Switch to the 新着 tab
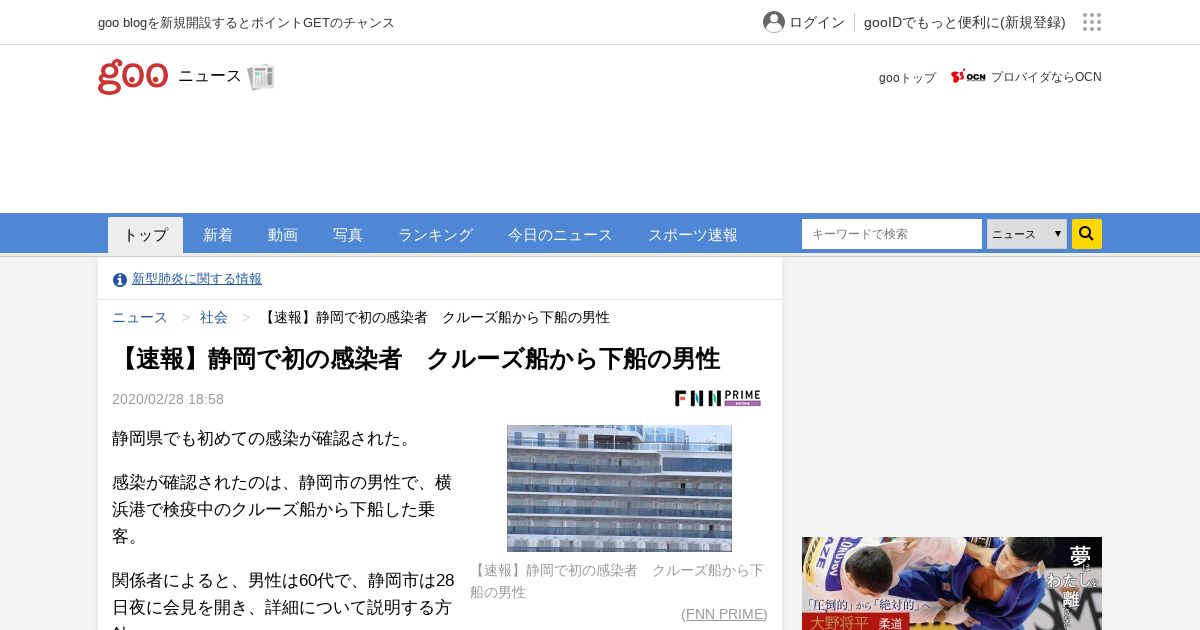This screenshot has width=1200, height=630. pyautogui.click(x=218, y=235)
